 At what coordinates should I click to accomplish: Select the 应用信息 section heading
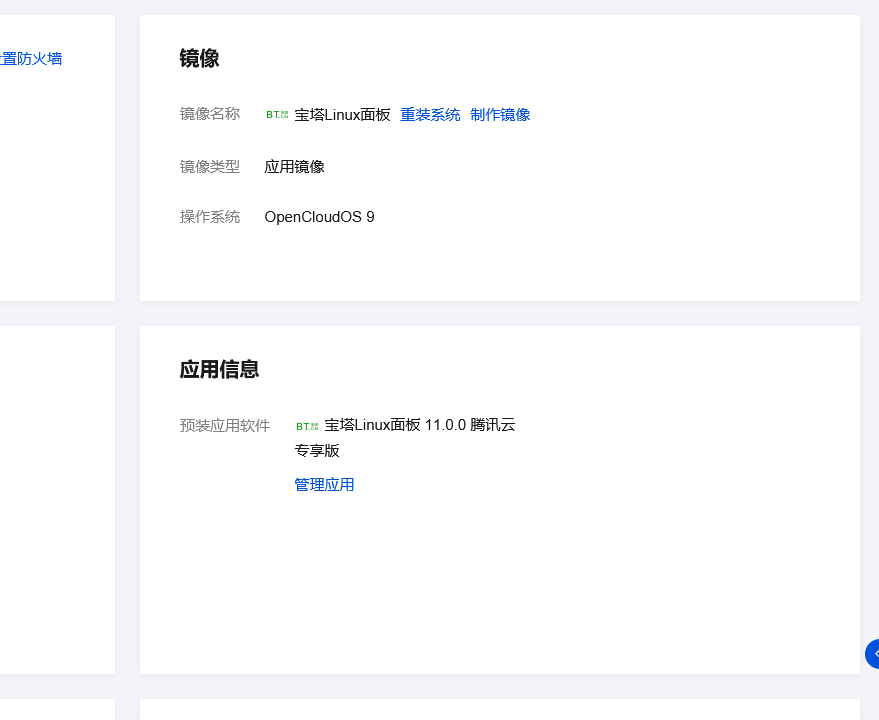(219, 370)
